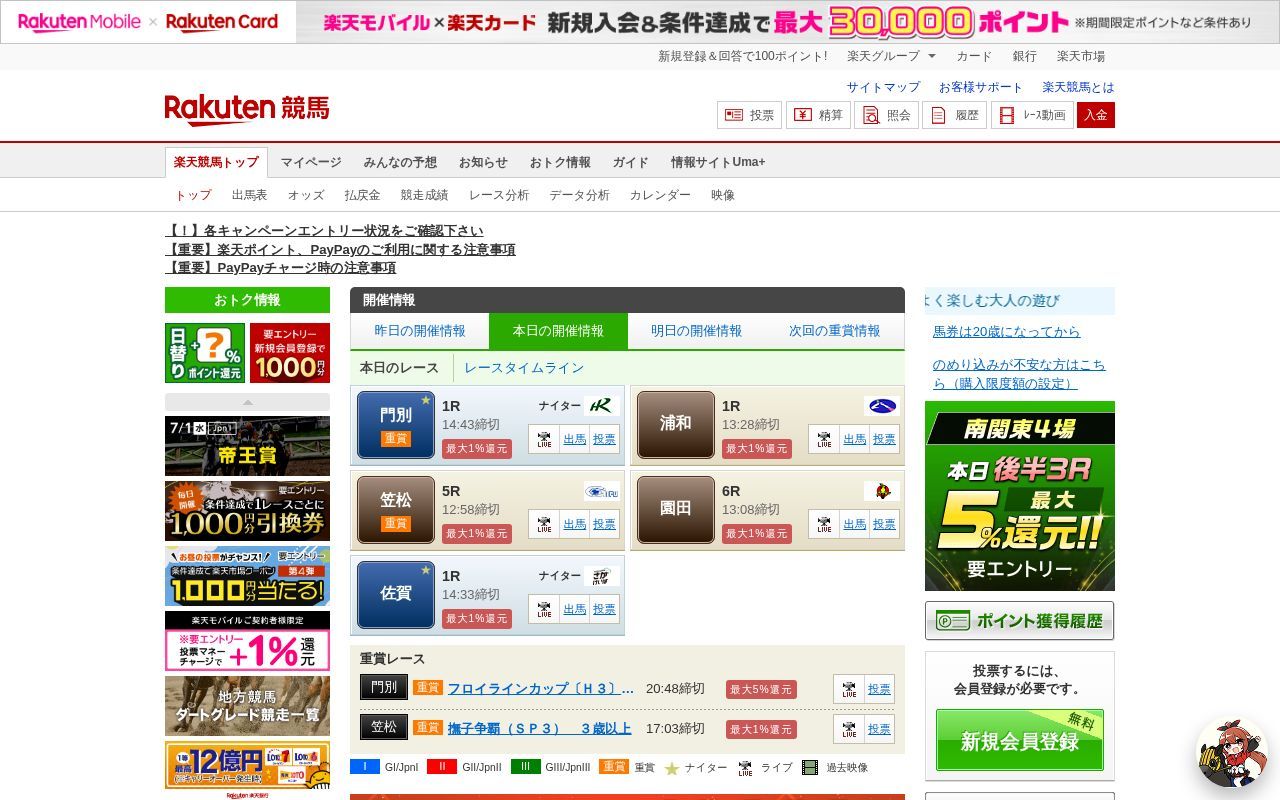Open the 門別 racecourse button
Image resolution: width=1280 pixels, height=800 pixels.
pyautogui.click(x=396, y=424)
